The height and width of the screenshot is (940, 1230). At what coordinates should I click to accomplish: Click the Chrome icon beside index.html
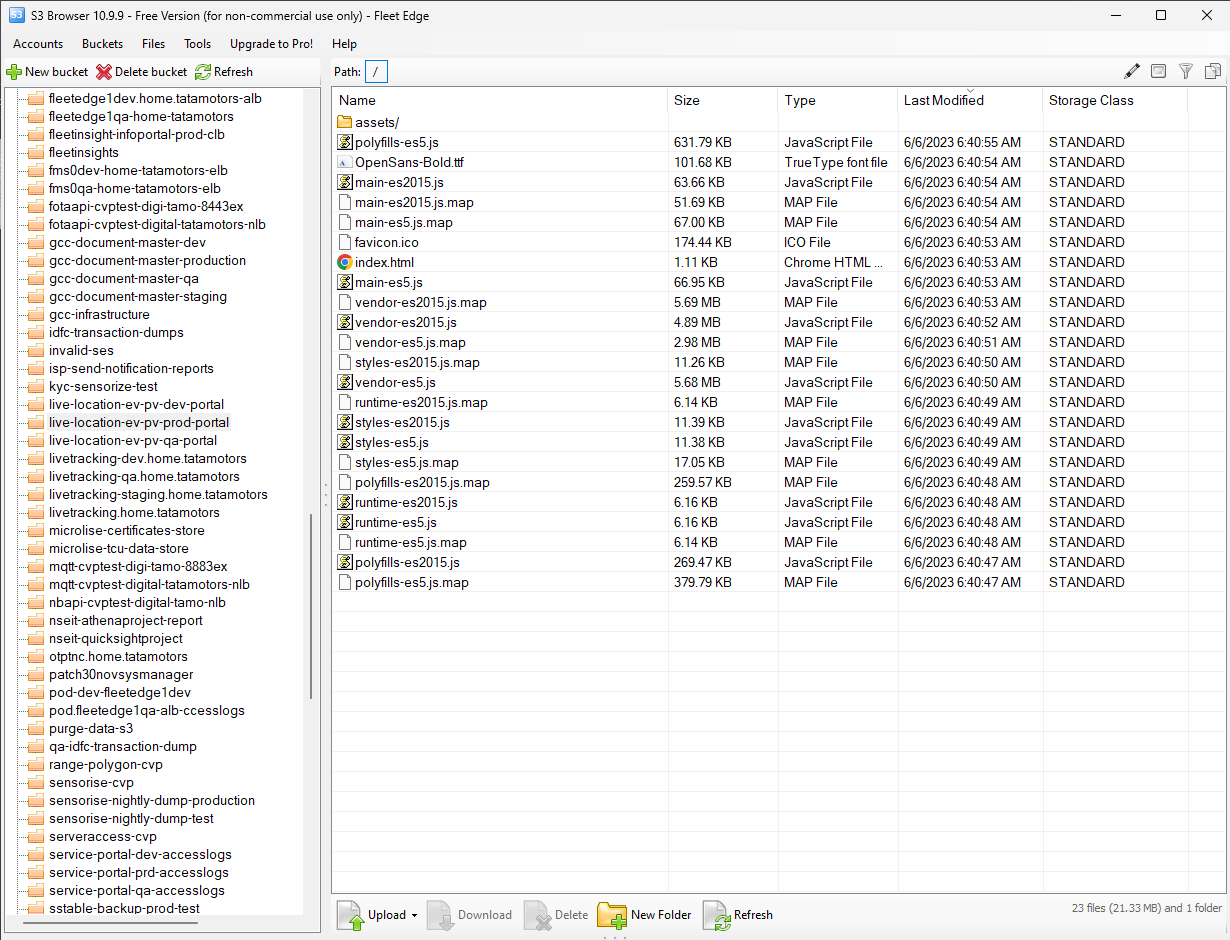345,262
